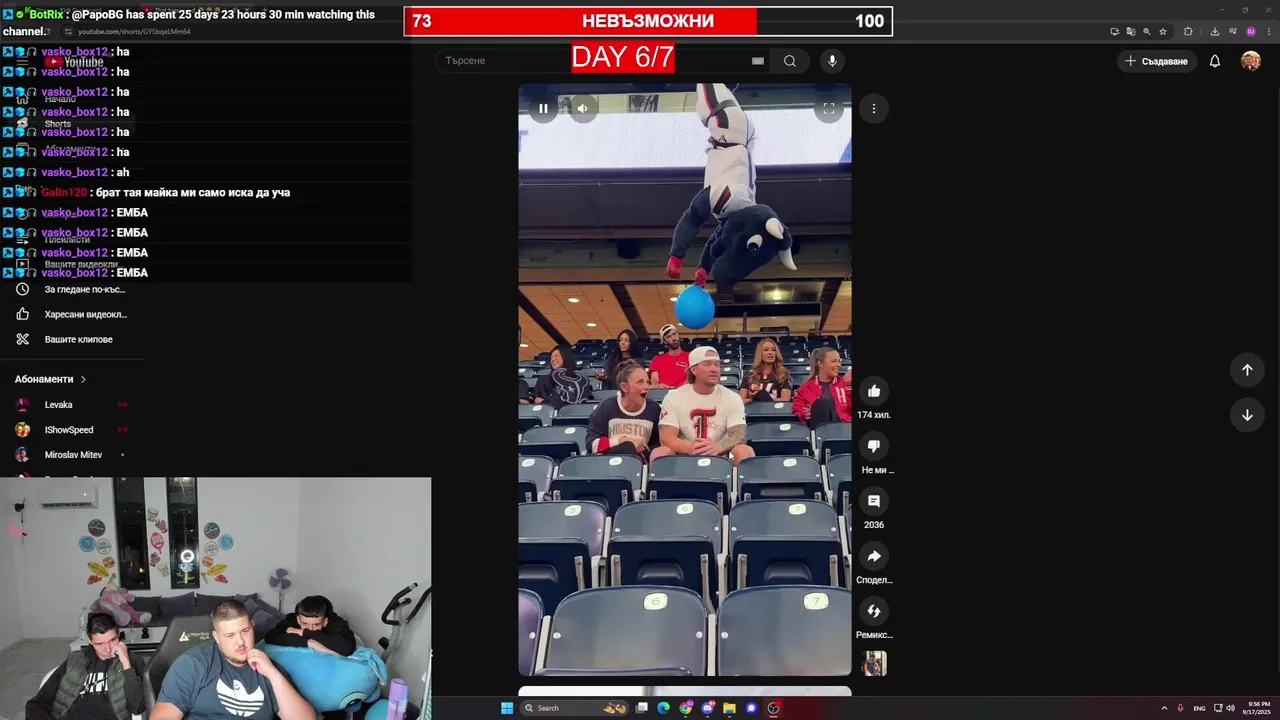Switch the ENG input language

(x=1199, y=708)
